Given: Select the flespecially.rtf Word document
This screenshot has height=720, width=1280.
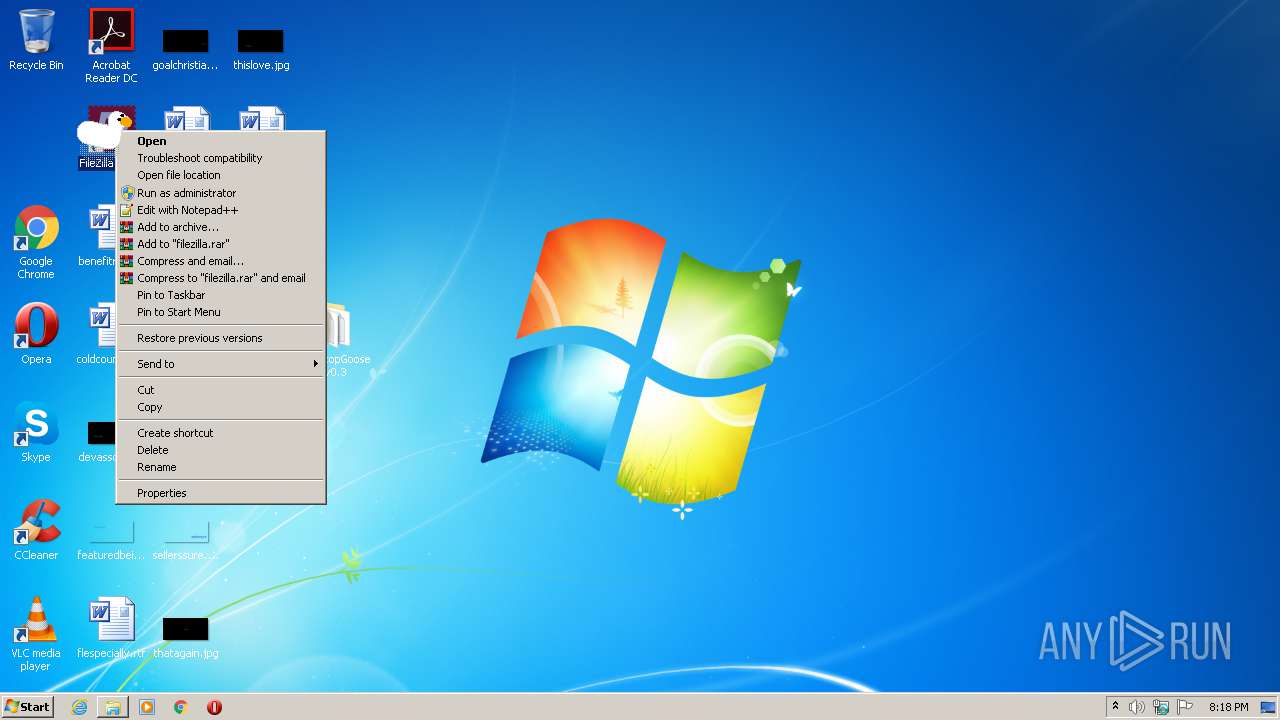Looking at the screenshot, I should (x=111, y=628).
